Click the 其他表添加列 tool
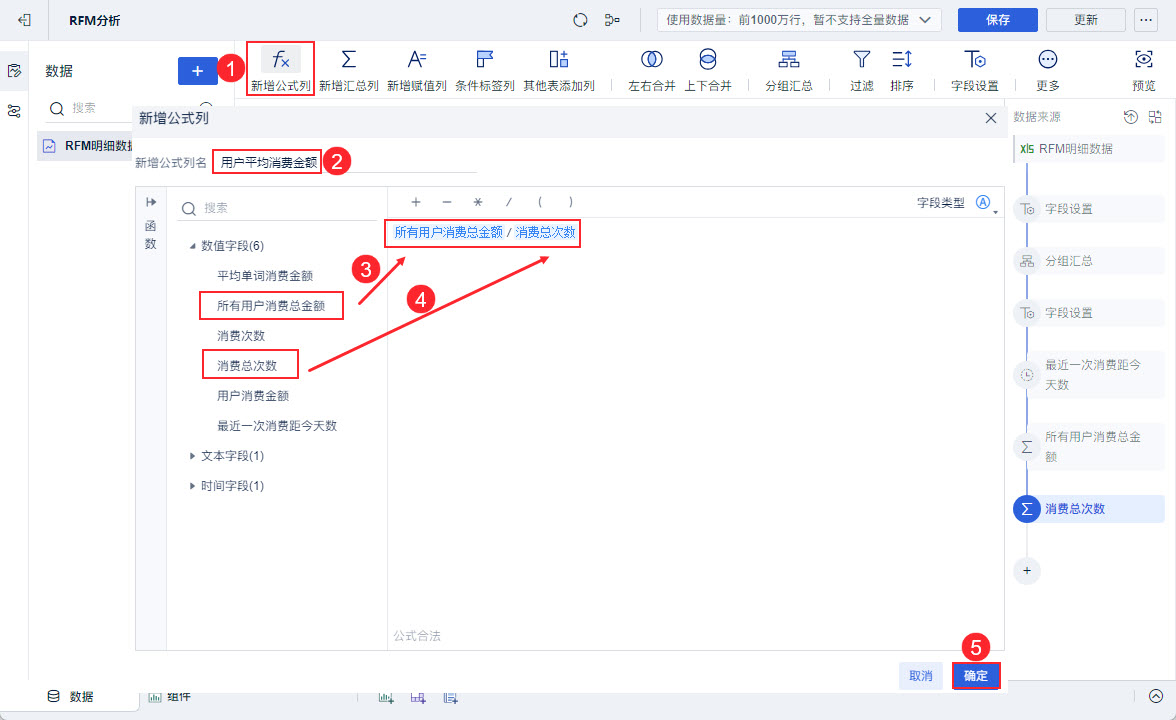Viewport: 1176px width, 720px height. point(559,59)
